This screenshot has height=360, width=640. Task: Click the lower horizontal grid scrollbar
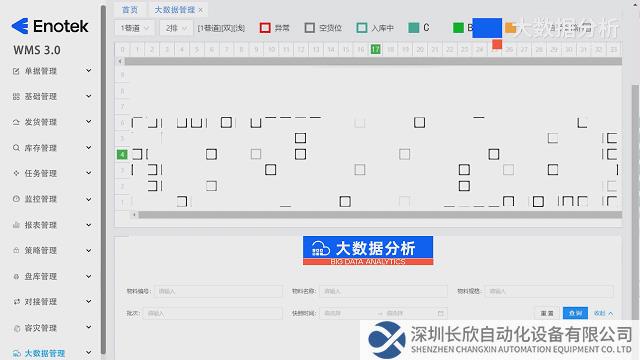click(380, 215)
